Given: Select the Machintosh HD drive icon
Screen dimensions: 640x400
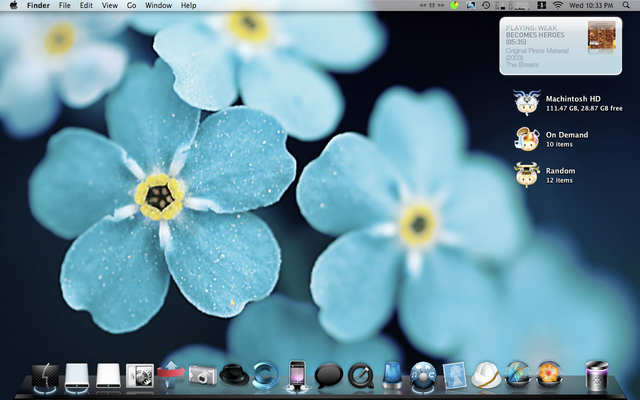Looking at the screenshot, I should pyautogui.click(x=527, y=102).
